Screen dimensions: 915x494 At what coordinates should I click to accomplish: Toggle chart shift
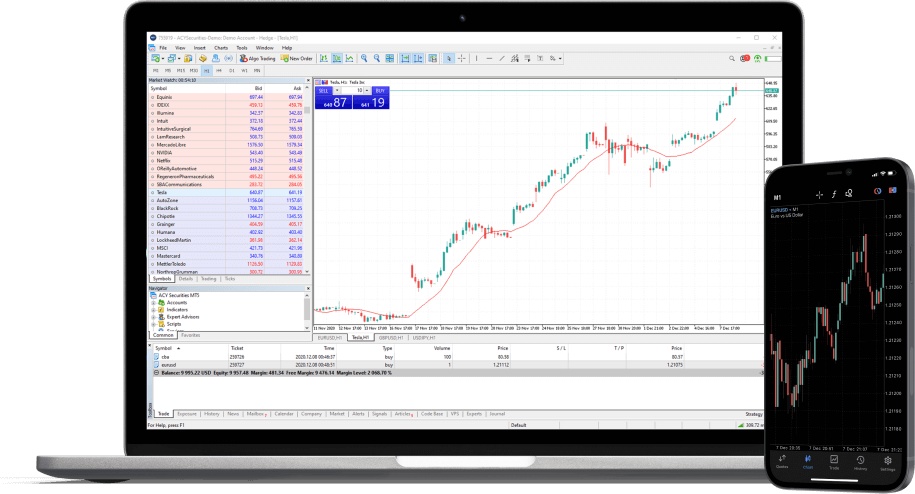click(x=418, y=58)
